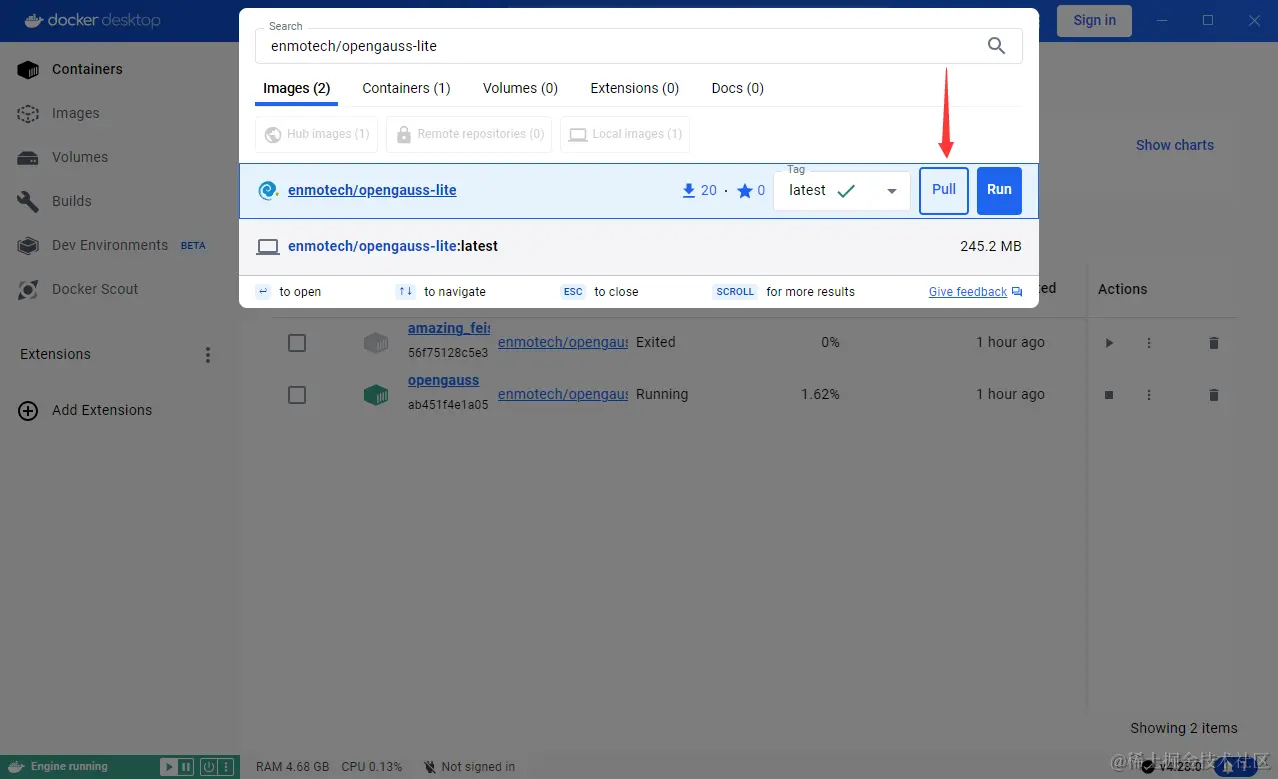Click the Give feedback link
The width and height of the screenshot is (1278, 779).
(975, 292)
